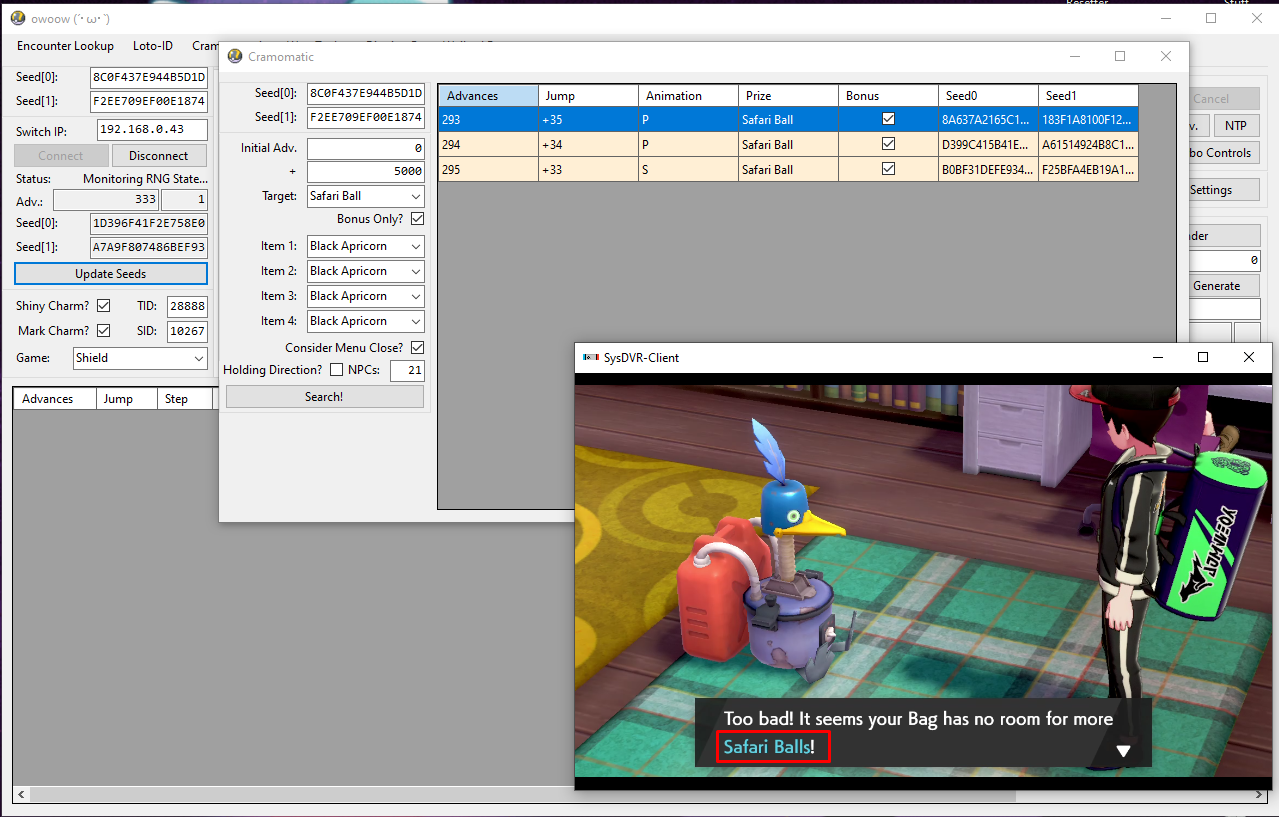The image size is (1279, 817).
Task: Select the row with advance 294
Action: coord(788,144)
